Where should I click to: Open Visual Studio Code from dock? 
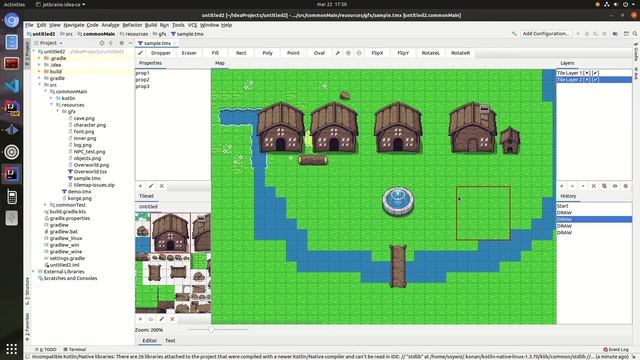click(x=11, y=86)
